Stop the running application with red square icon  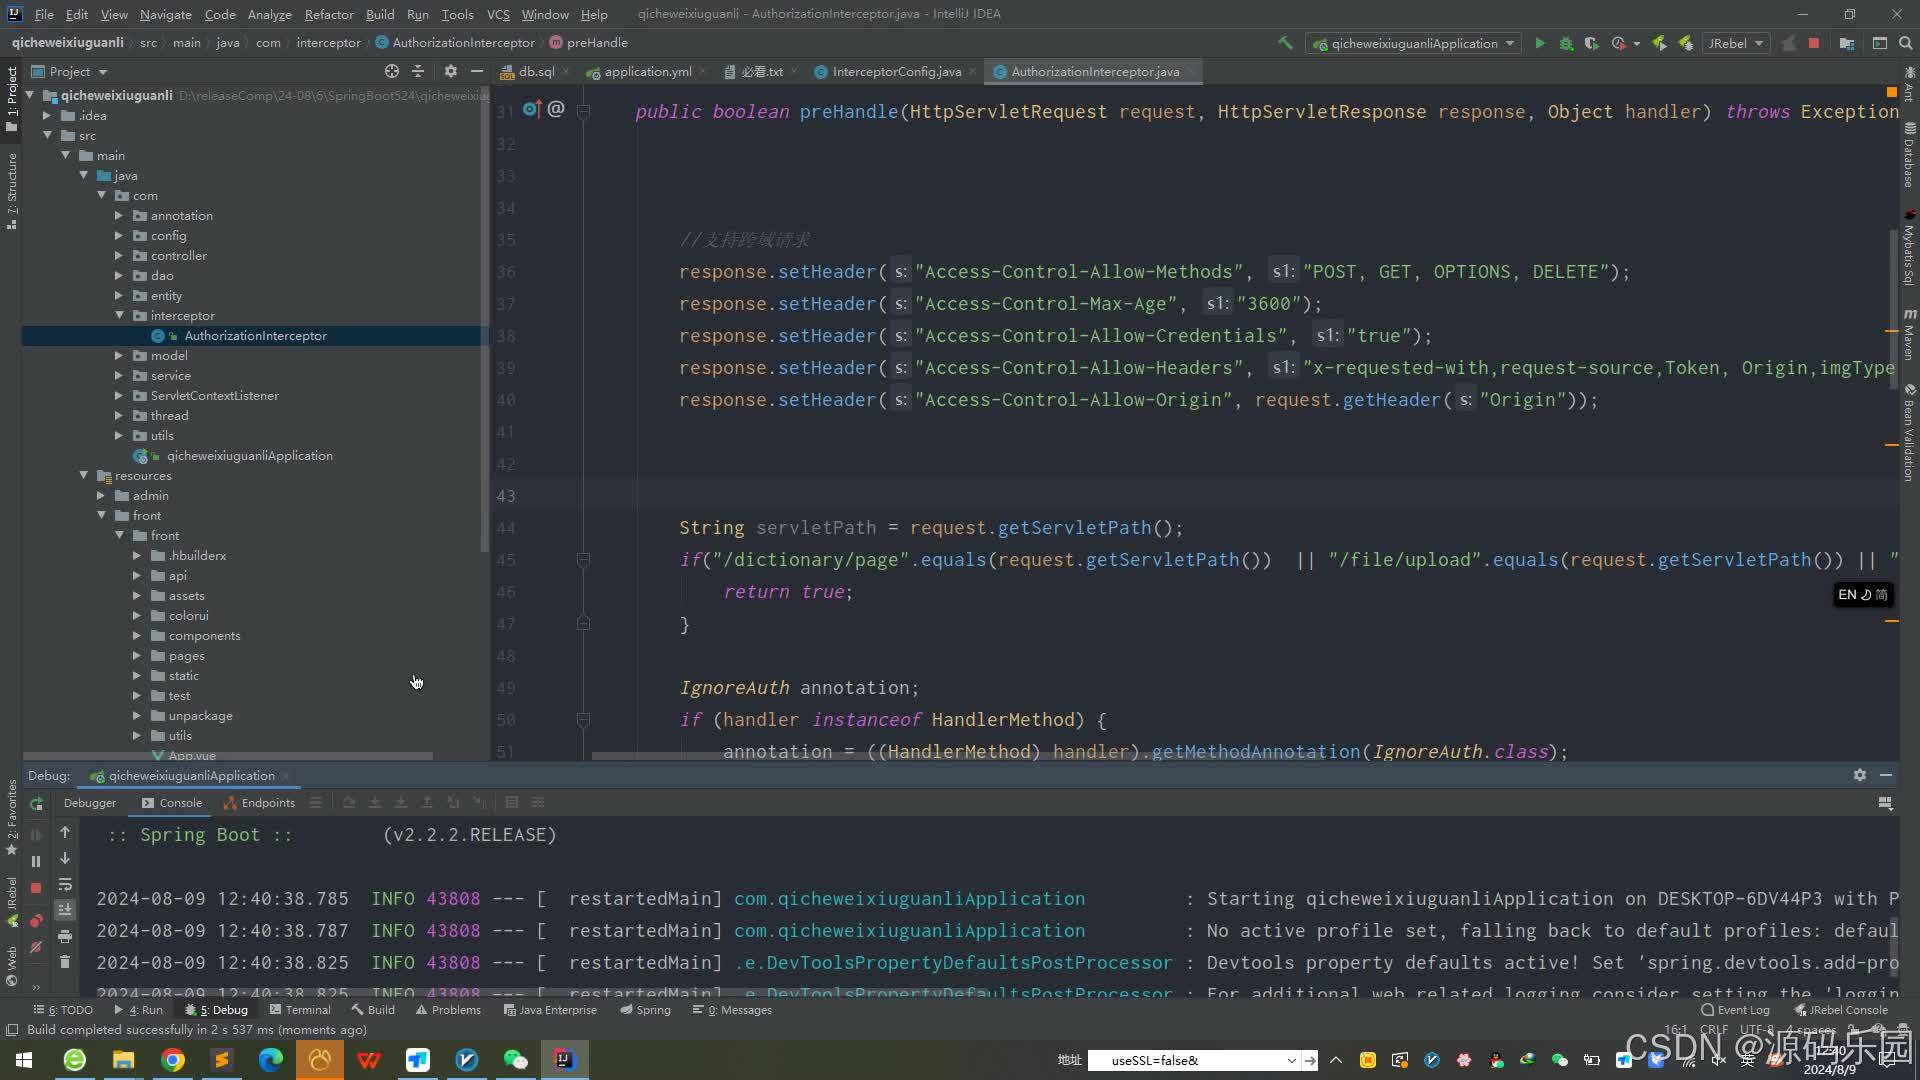click(1814, 43)
